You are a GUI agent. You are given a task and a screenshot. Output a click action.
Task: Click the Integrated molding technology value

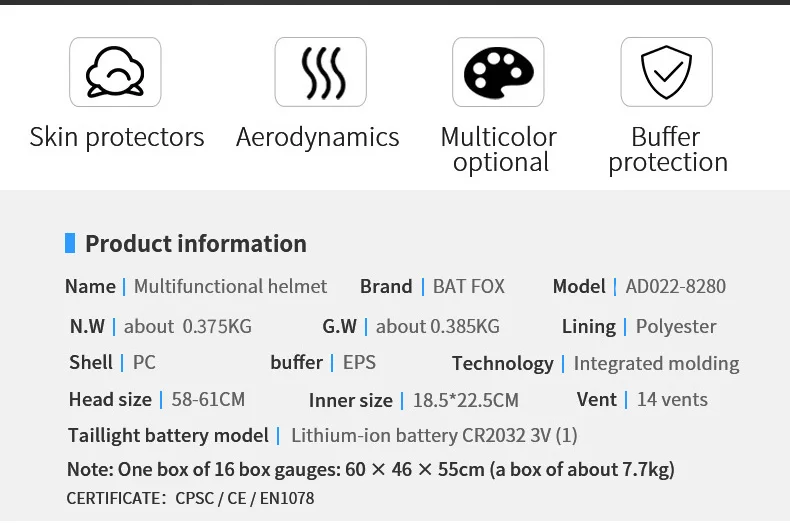[656, 364]
